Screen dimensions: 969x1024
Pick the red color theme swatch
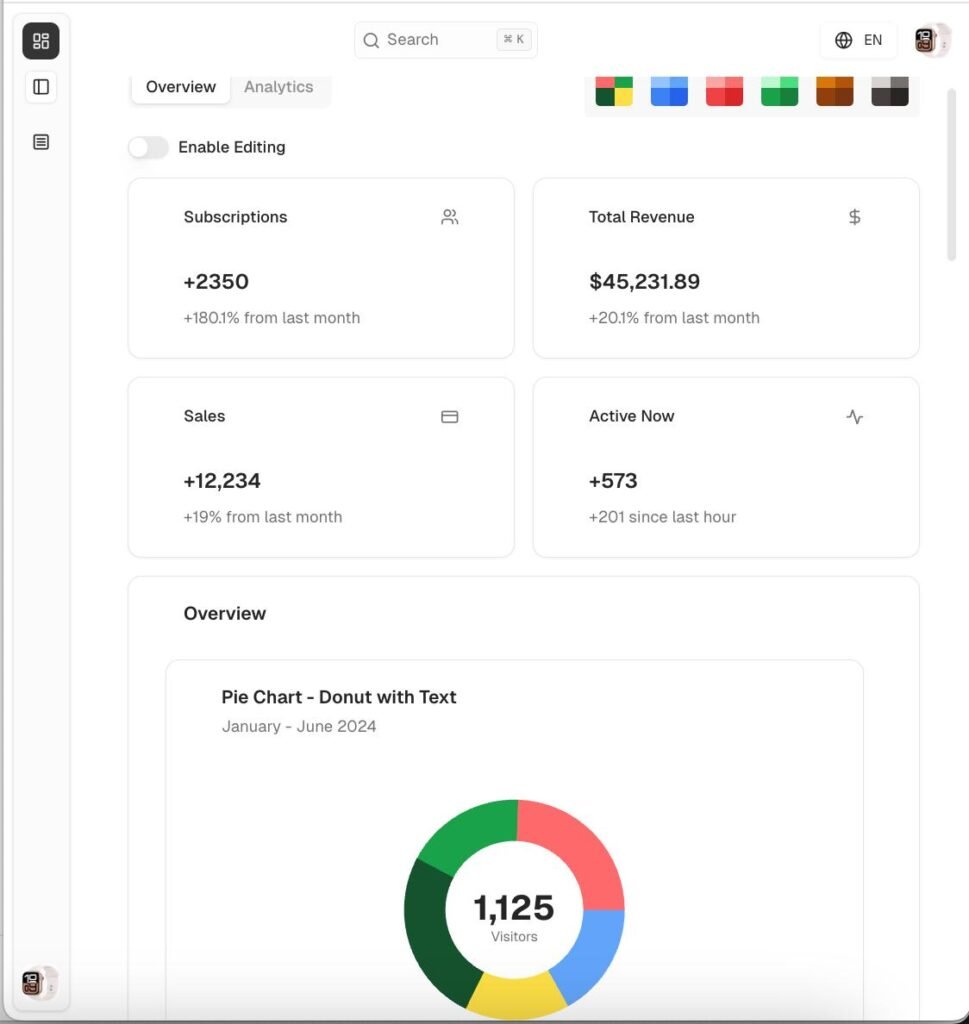724,92
